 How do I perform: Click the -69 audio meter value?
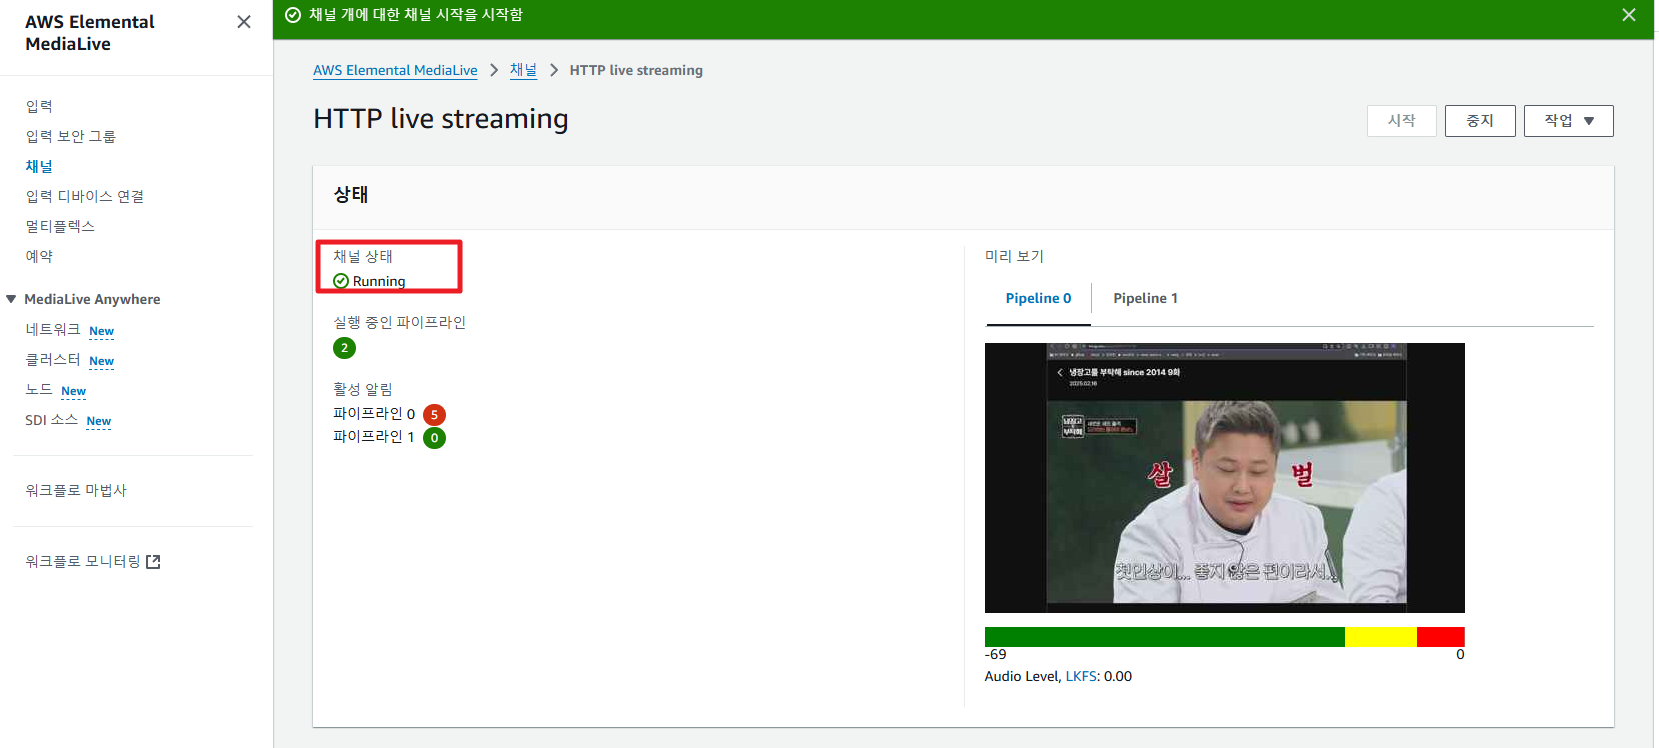996,654
